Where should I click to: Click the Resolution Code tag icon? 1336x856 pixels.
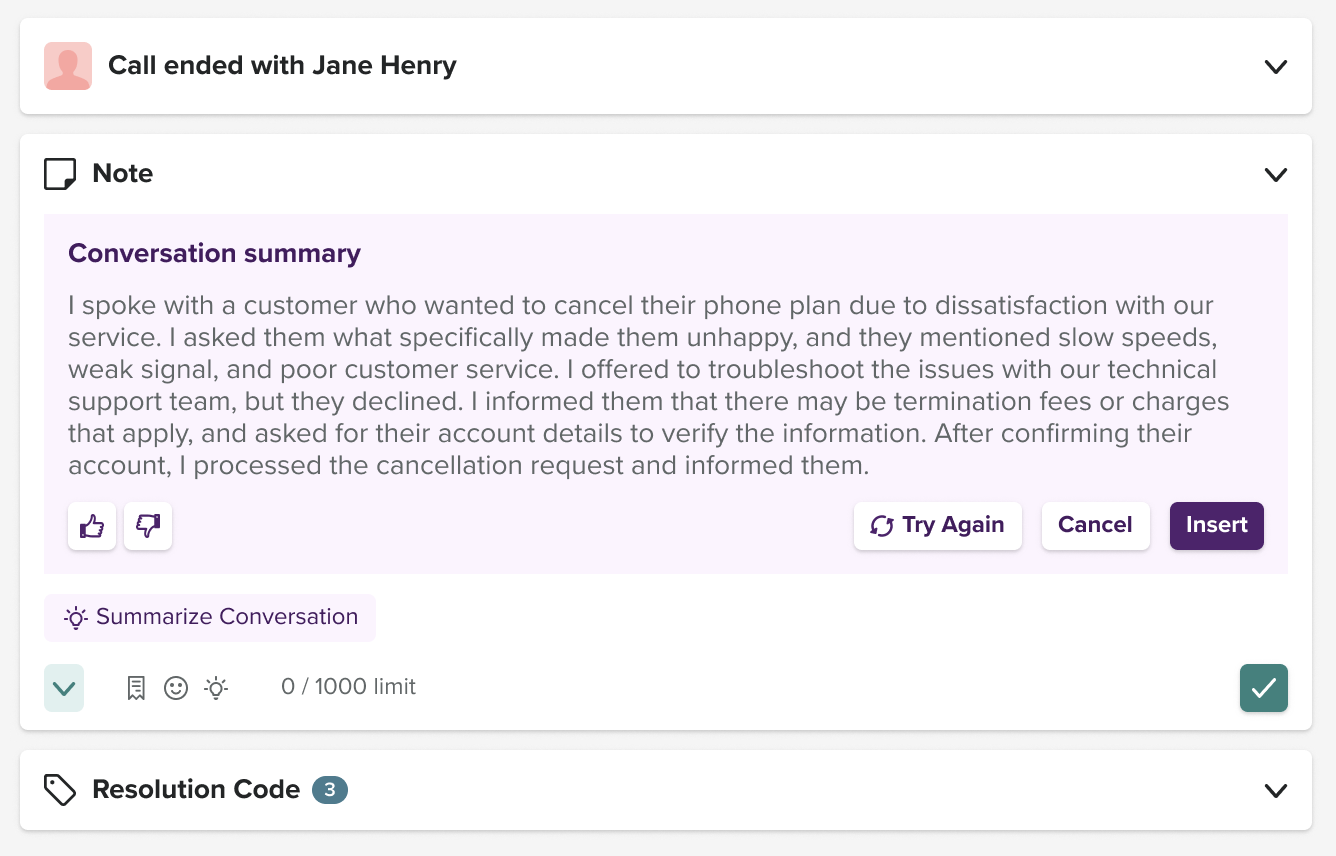point(60,790)
